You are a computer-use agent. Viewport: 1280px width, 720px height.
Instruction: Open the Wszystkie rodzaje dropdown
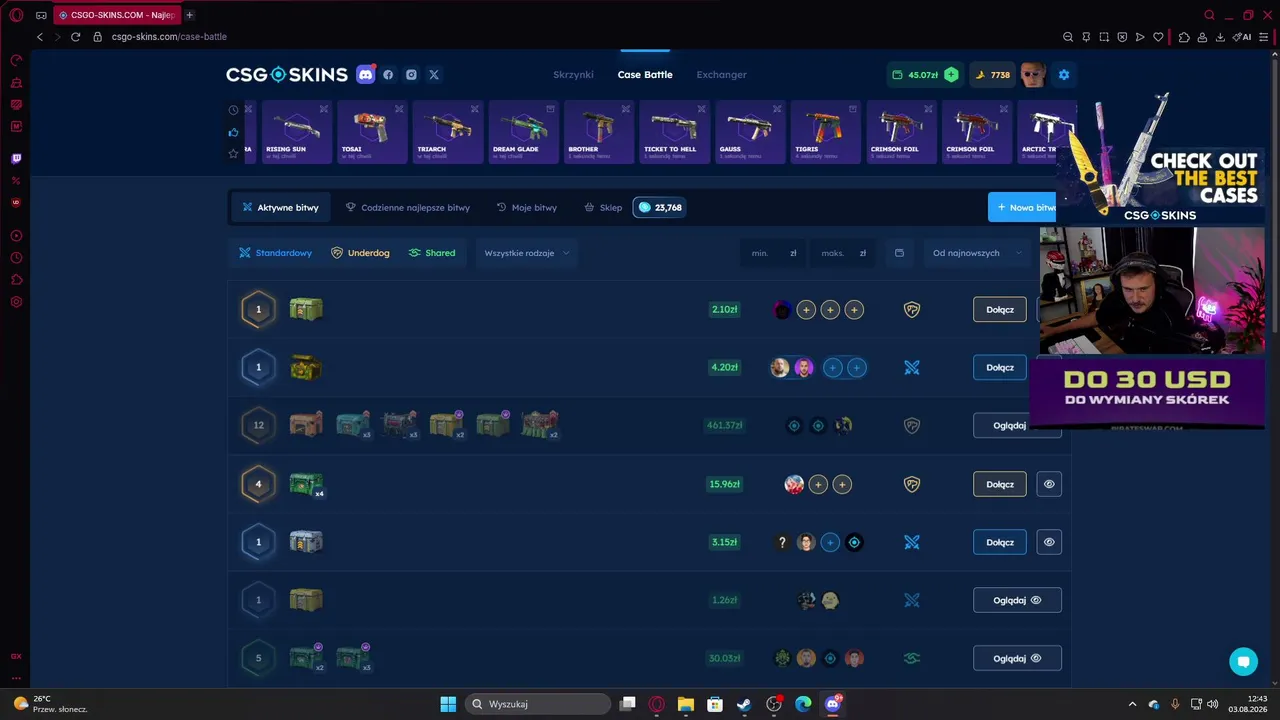point(527,253)
